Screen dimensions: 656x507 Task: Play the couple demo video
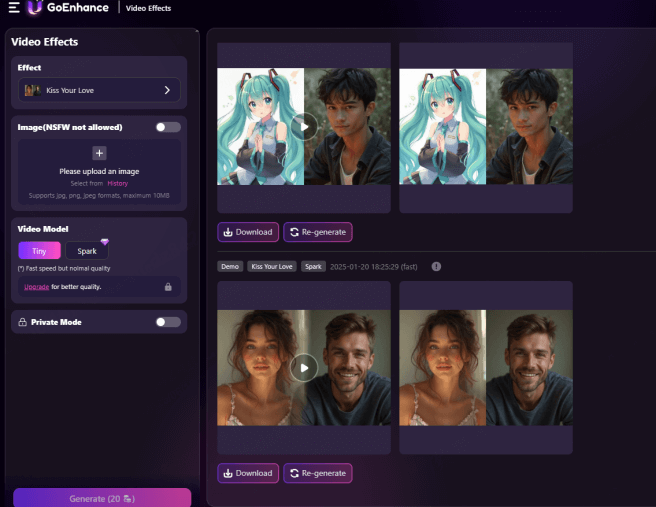pyautogui.click(x=304, y=368)
